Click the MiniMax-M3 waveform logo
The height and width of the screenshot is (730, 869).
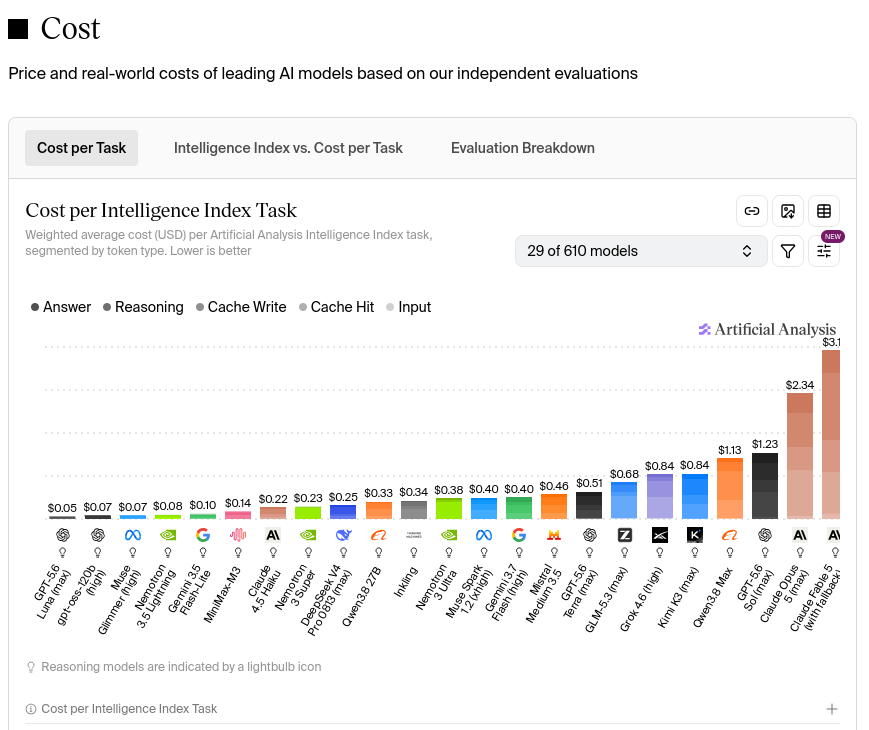pyautogui.click(x=238, y=535)
